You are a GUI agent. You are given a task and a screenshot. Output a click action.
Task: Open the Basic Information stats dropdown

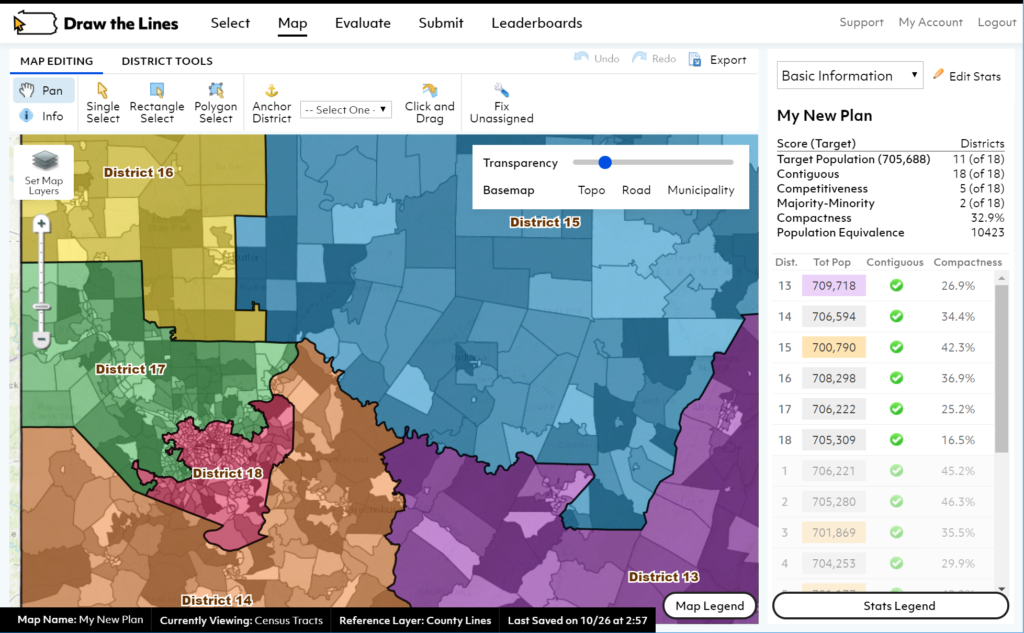click(x=849, y=75)
